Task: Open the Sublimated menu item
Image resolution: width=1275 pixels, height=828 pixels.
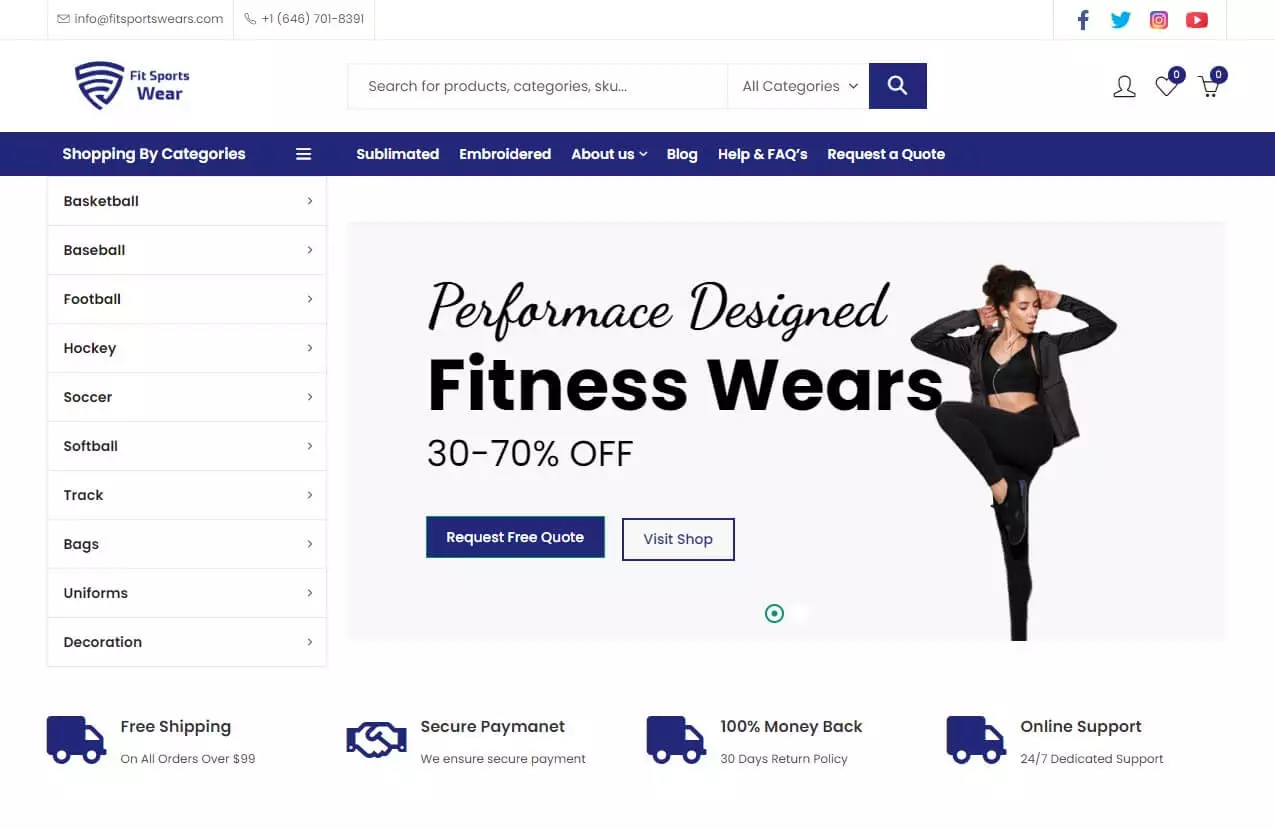Action: pyautogui.click(x=398, y=154)
